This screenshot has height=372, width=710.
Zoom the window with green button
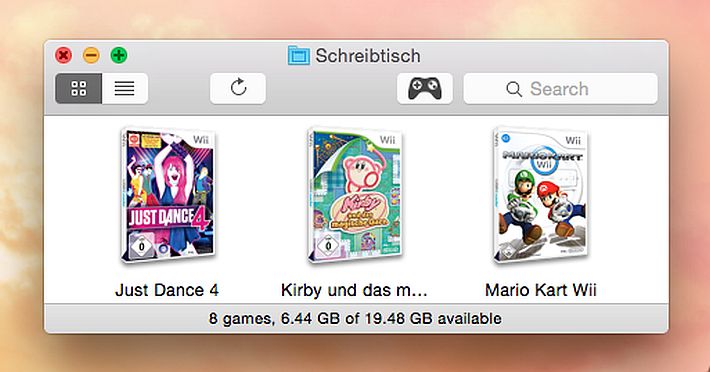(119, 55)
